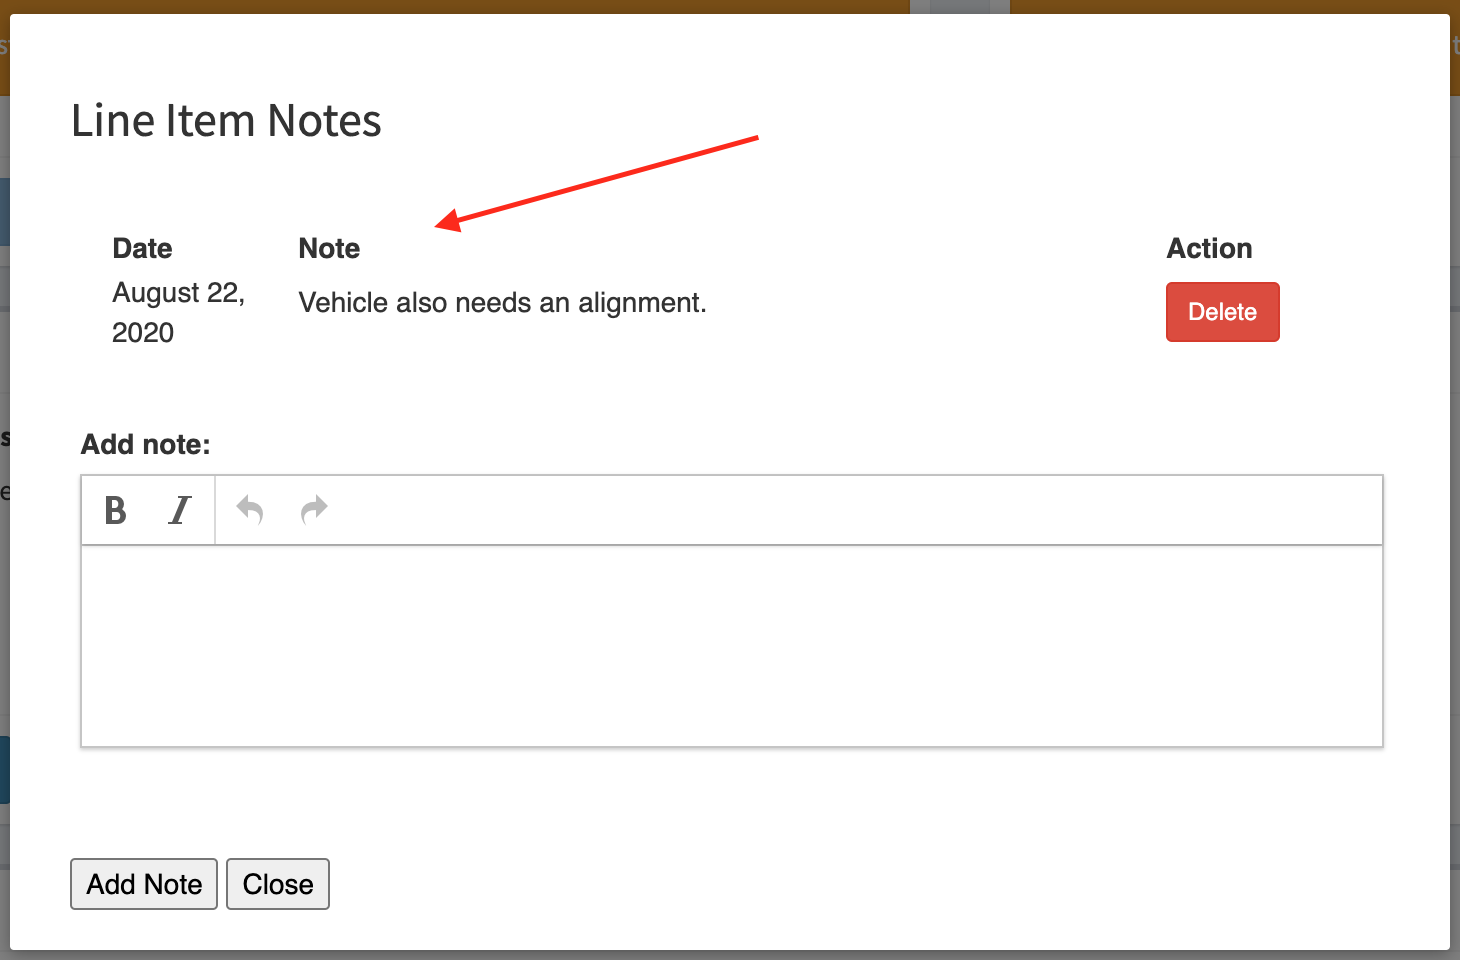
Task: Click the left-curving undo arrow icon
Action: [x=249, y=510]
